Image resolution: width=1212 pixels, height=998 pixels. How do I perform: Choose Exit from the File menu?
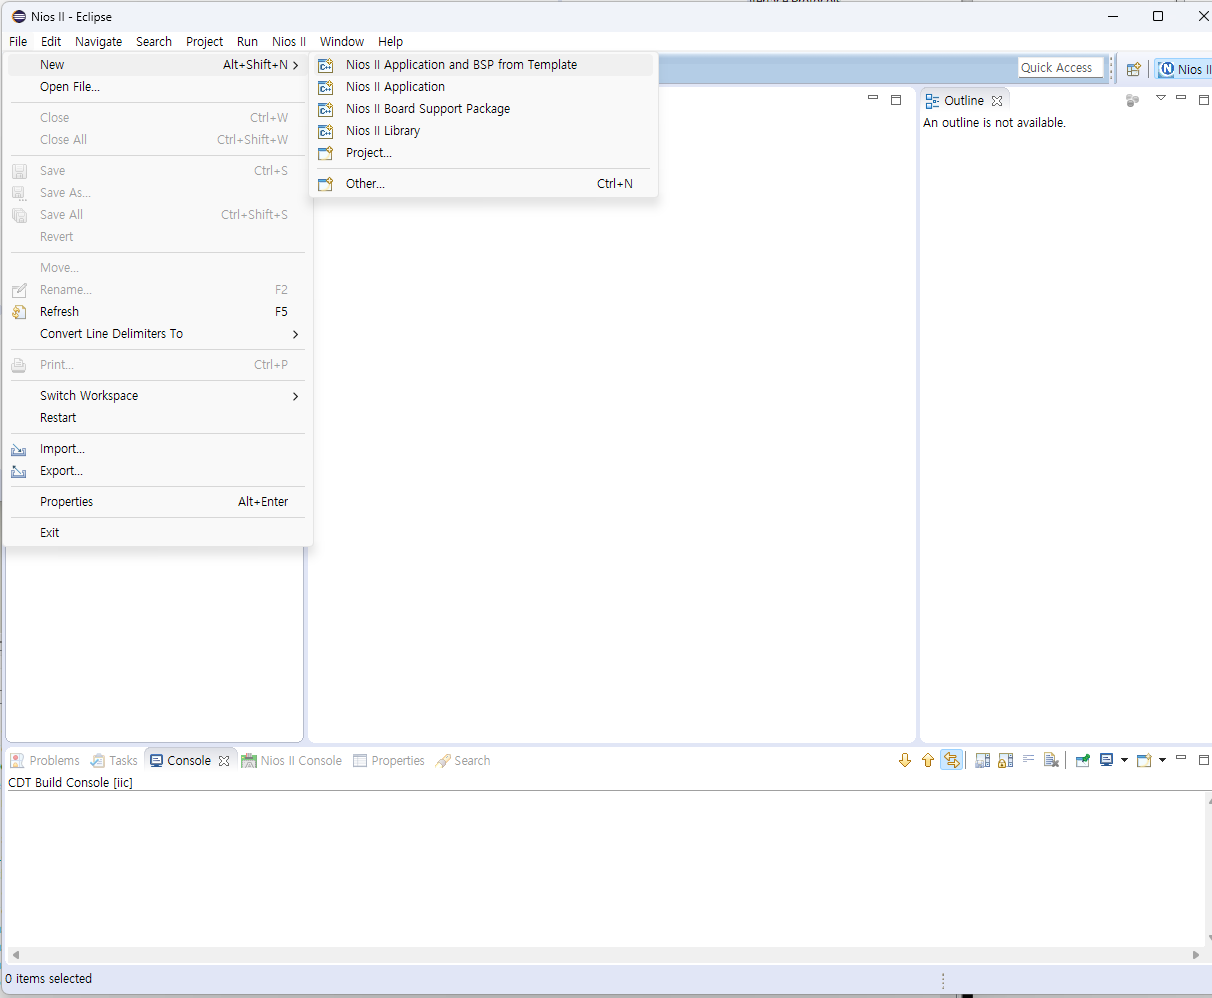(157, 533)
